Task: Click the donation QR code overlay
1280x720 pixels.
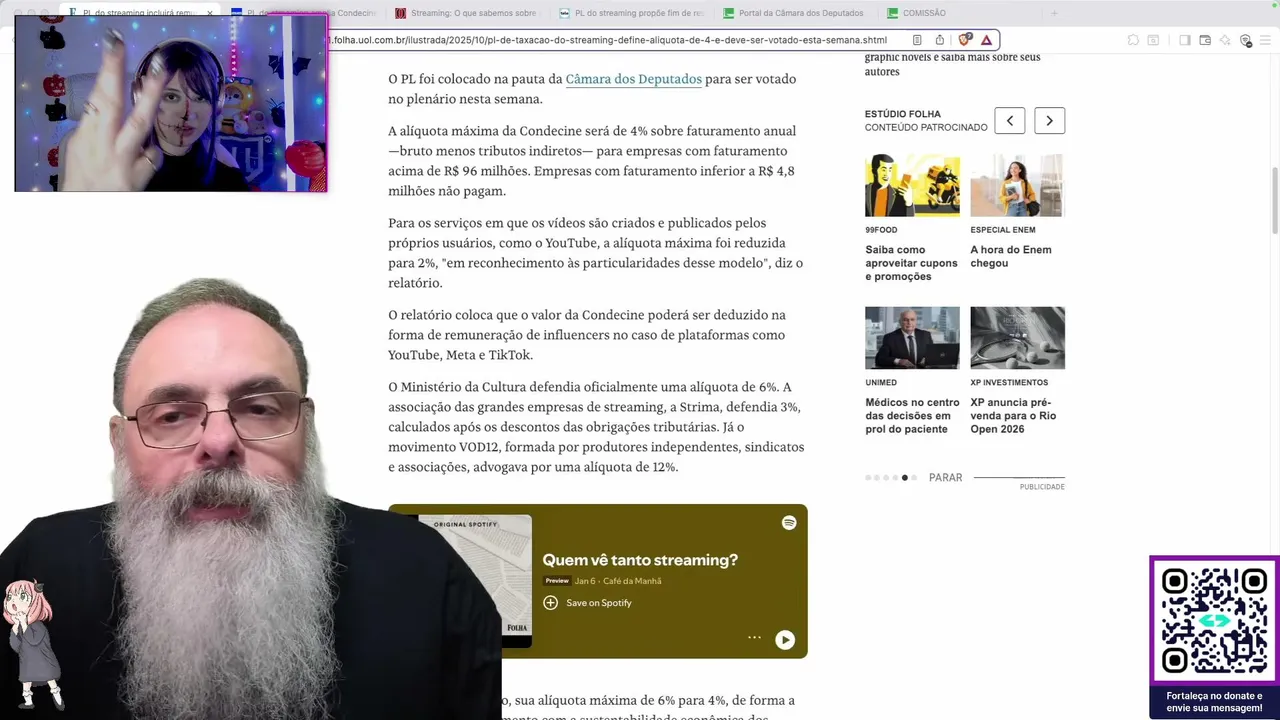Action: (x=1214, y=620)
